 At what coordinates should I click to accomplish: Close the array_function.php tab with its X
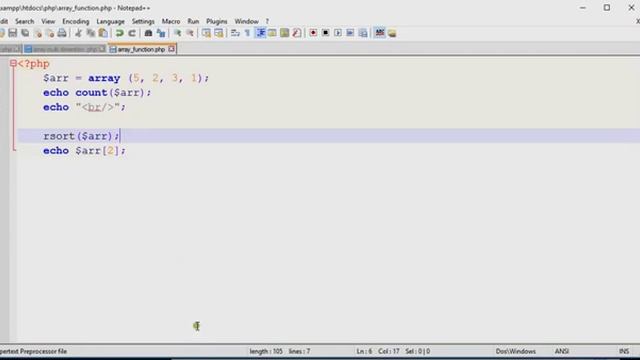(x=171, y=49)
